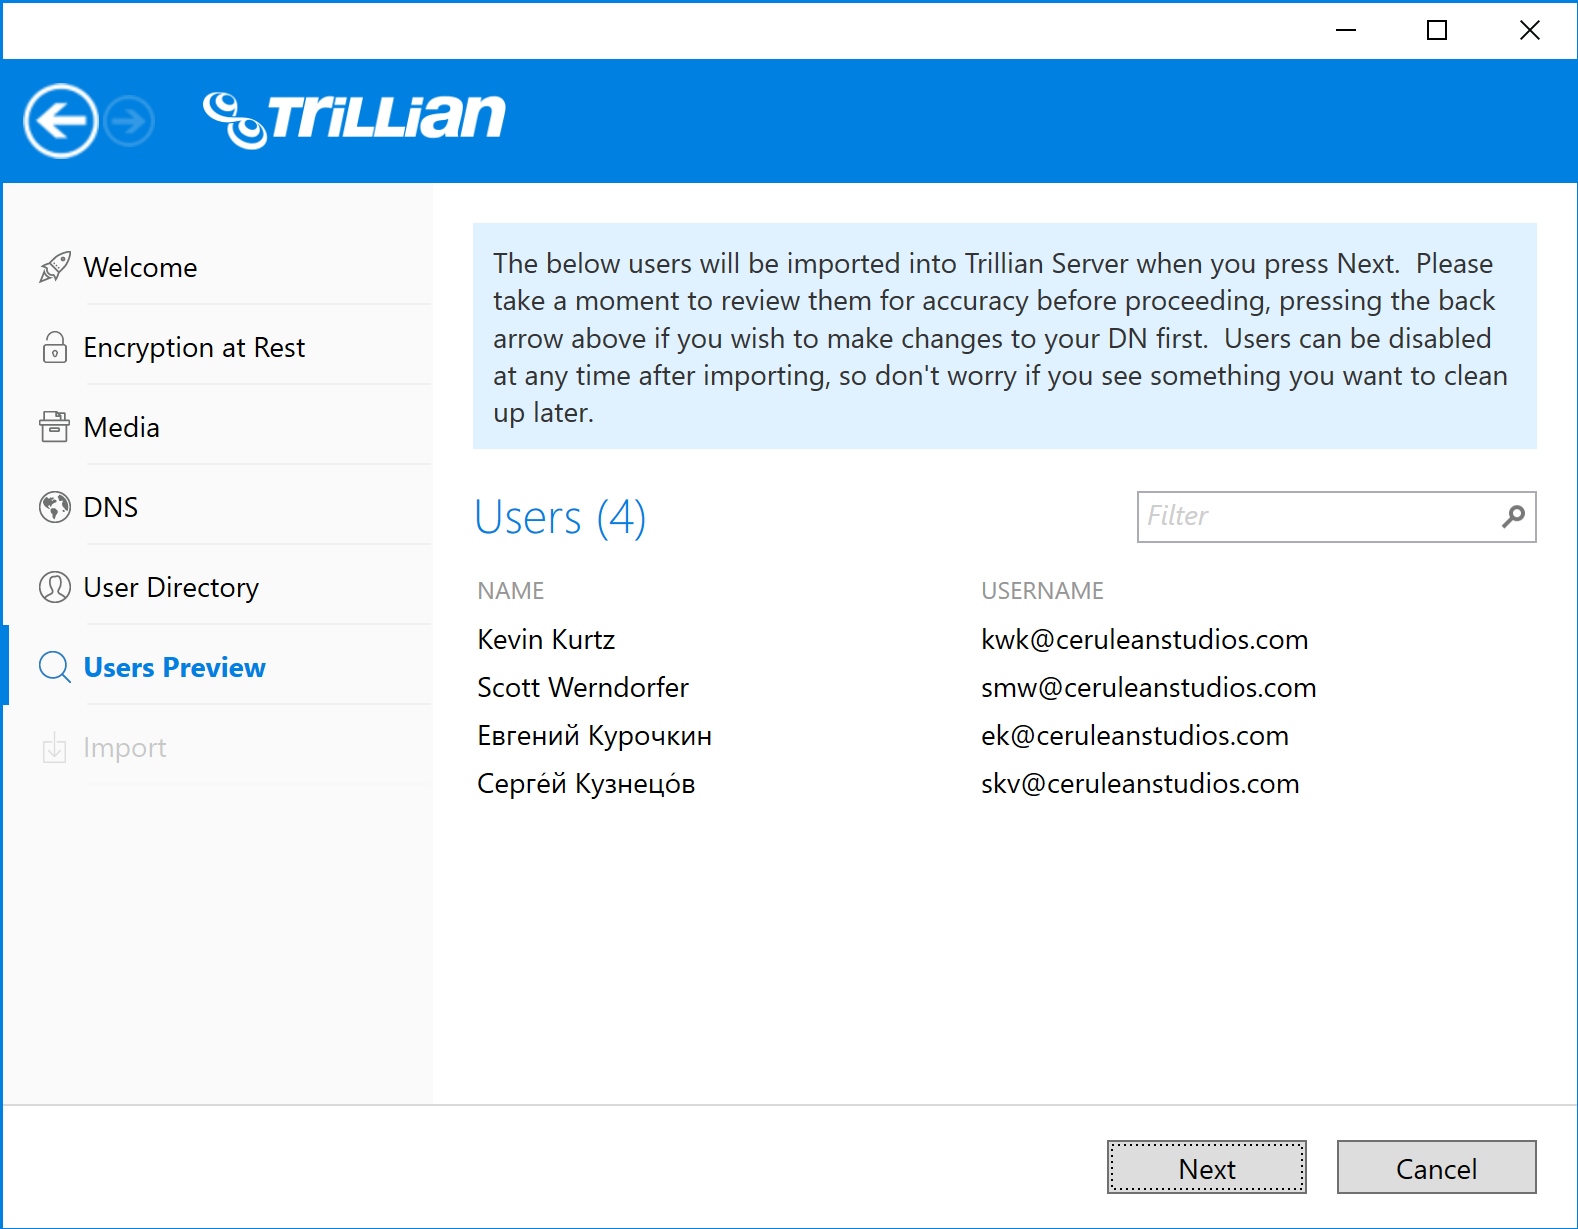The image size is (1578, 1229).
Task: Open the Media step
Action: coord(121,427)
